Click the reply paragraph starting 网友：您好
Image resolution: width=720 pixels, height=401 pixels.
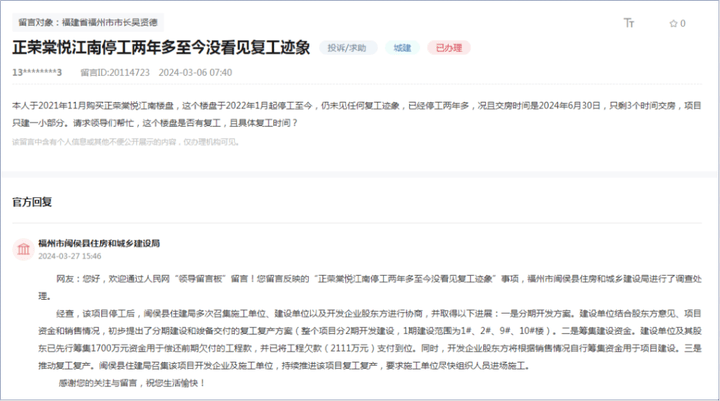click(370, 287)
